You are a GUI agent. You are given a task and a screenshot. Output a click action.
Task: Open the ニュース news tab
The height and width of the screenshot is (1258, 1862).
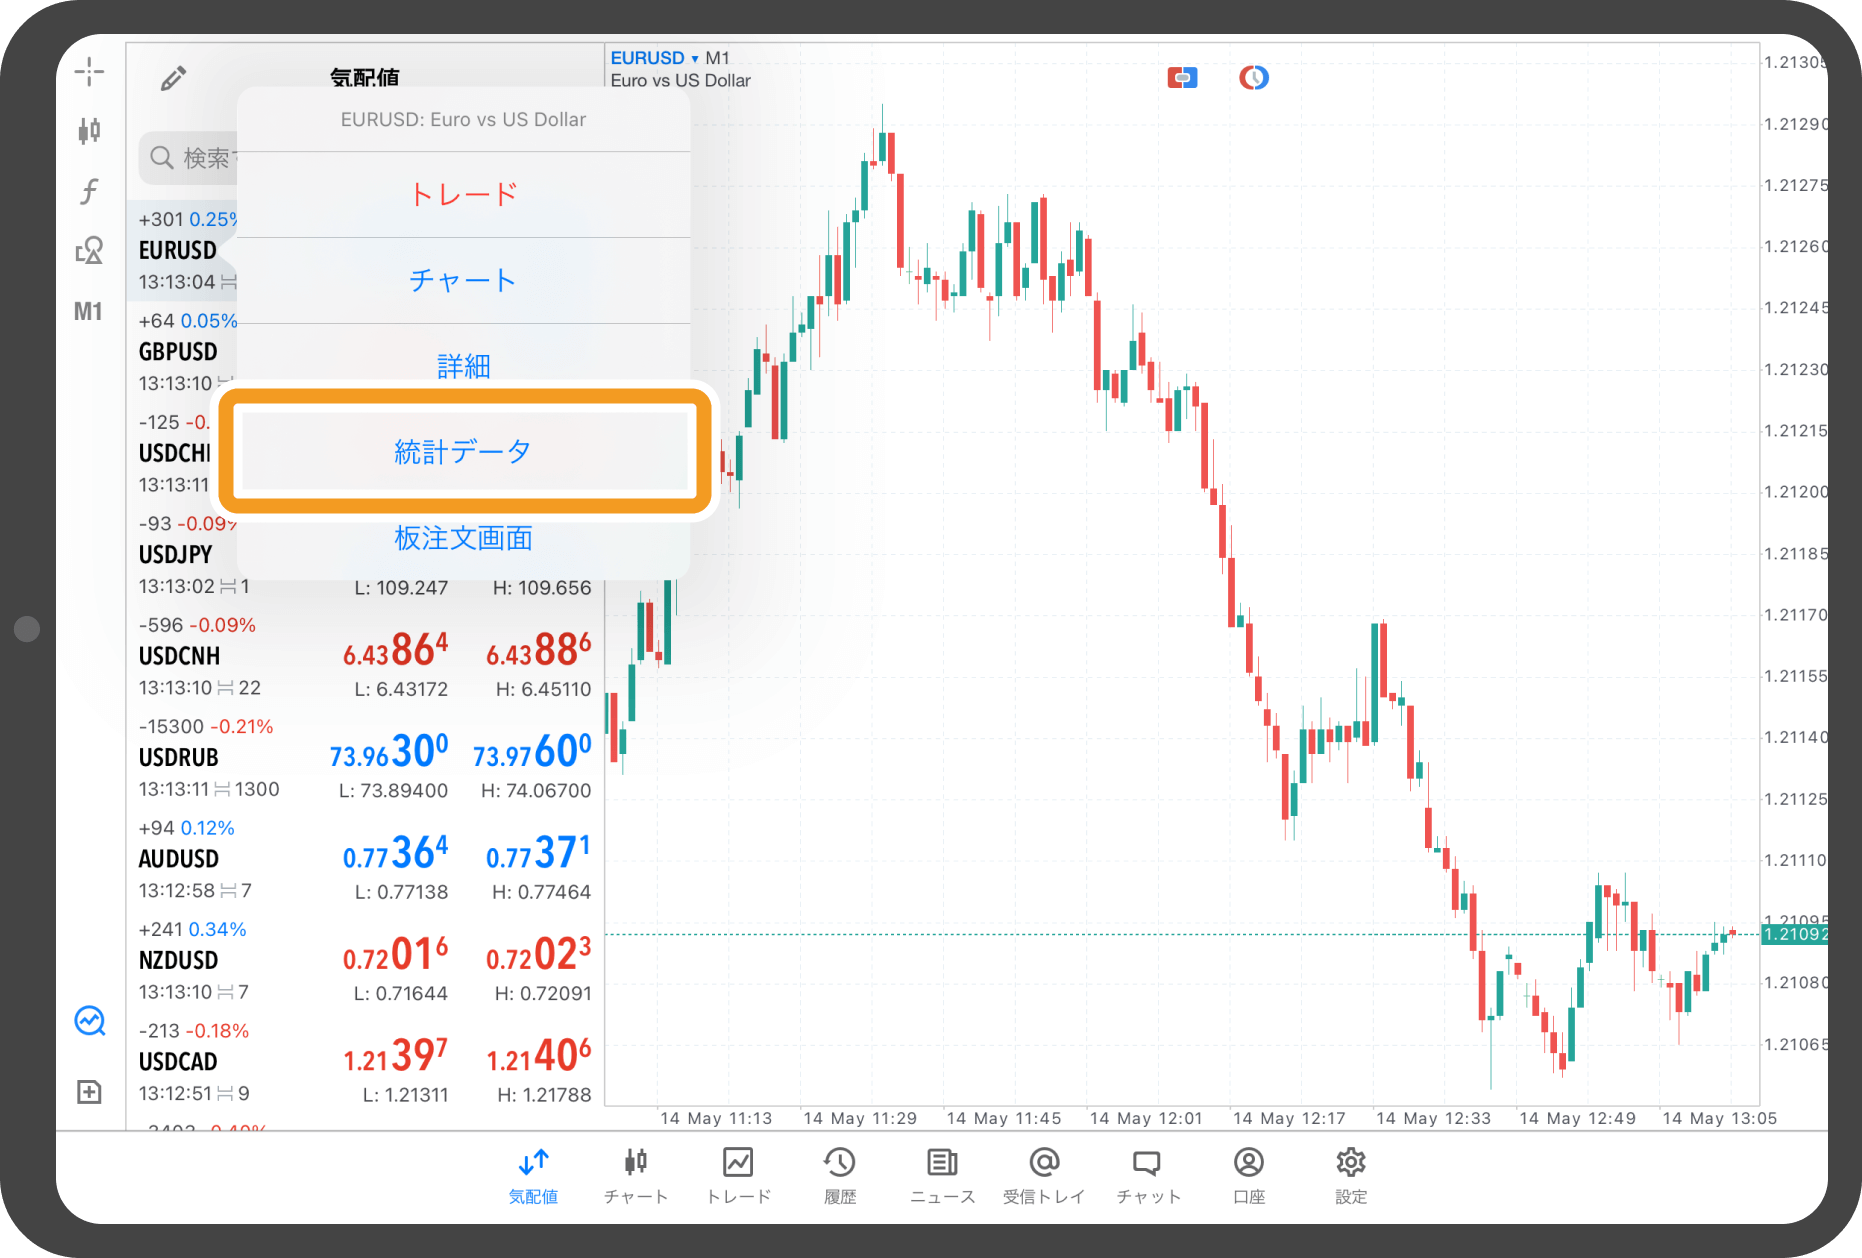(x=941, y=1175)
